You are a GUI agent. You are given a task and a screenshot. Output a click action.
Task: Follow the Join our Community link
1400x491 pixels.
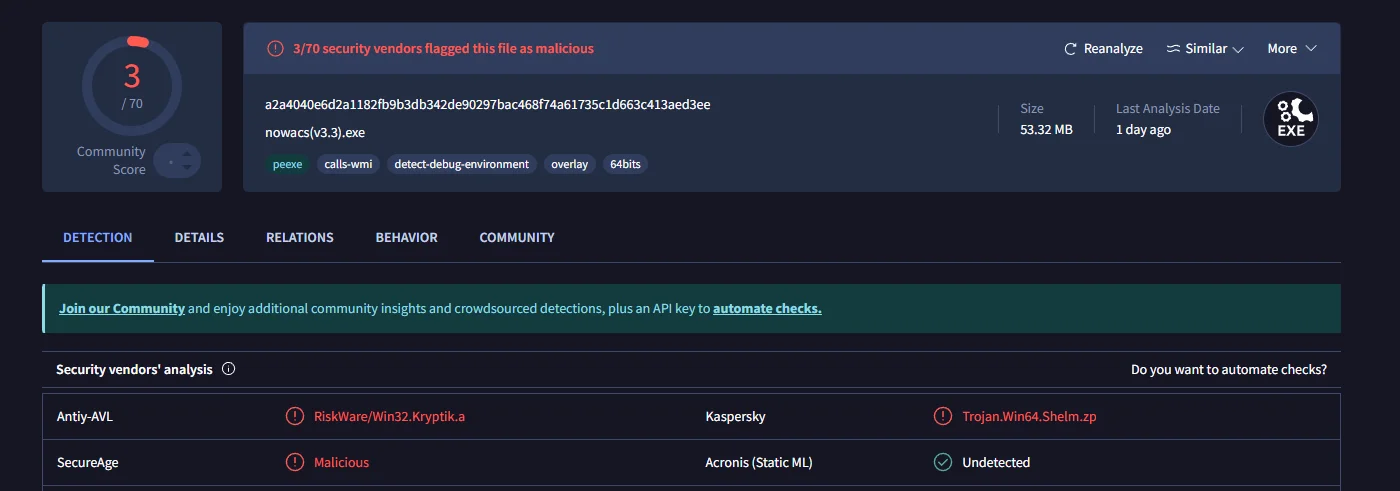tap(122, 309)
